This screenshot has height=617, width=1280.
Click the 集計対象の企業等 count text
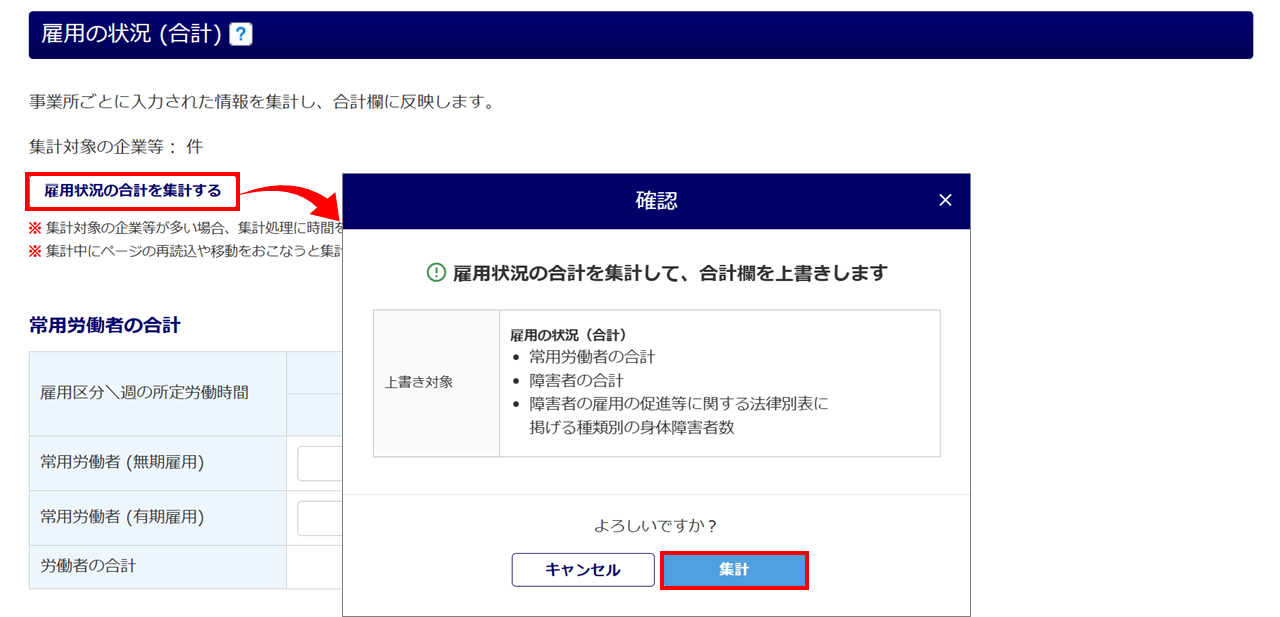click(116, 146)
